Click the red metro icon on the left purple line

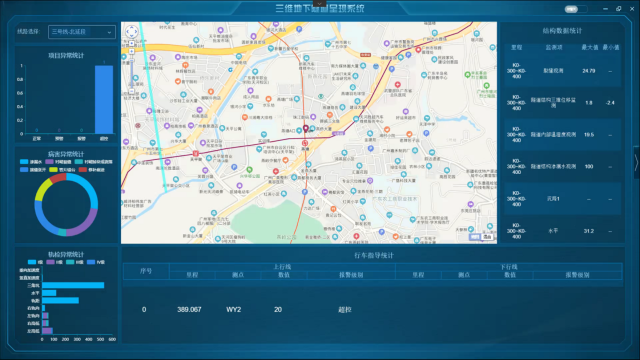tap(196, 153)
